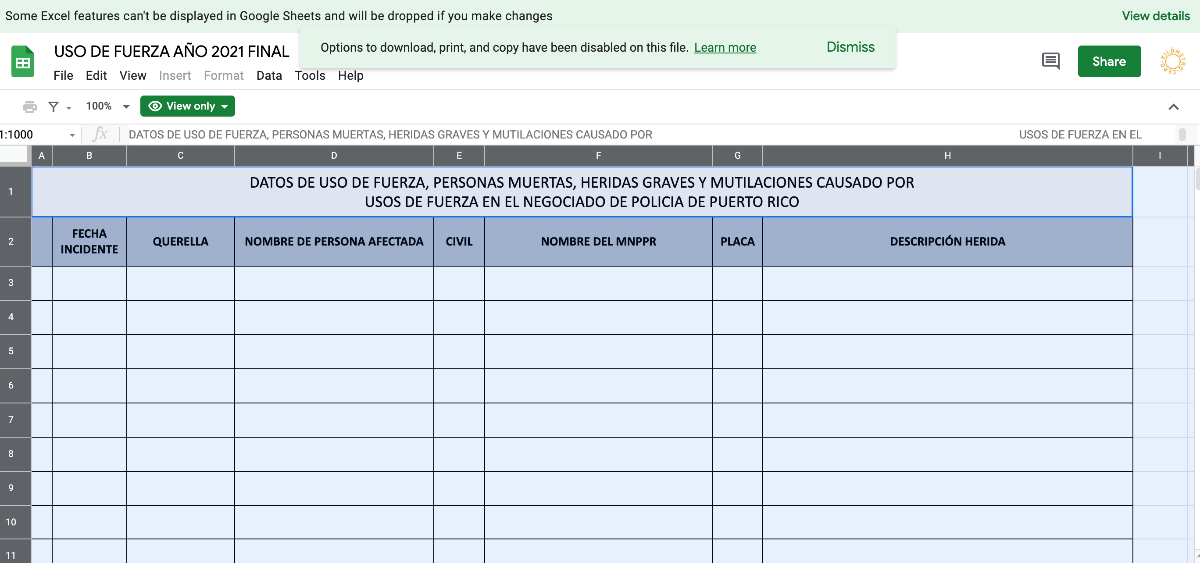Open the View menu
Viewport: 1200px width, 563px height.
[133, 76]
